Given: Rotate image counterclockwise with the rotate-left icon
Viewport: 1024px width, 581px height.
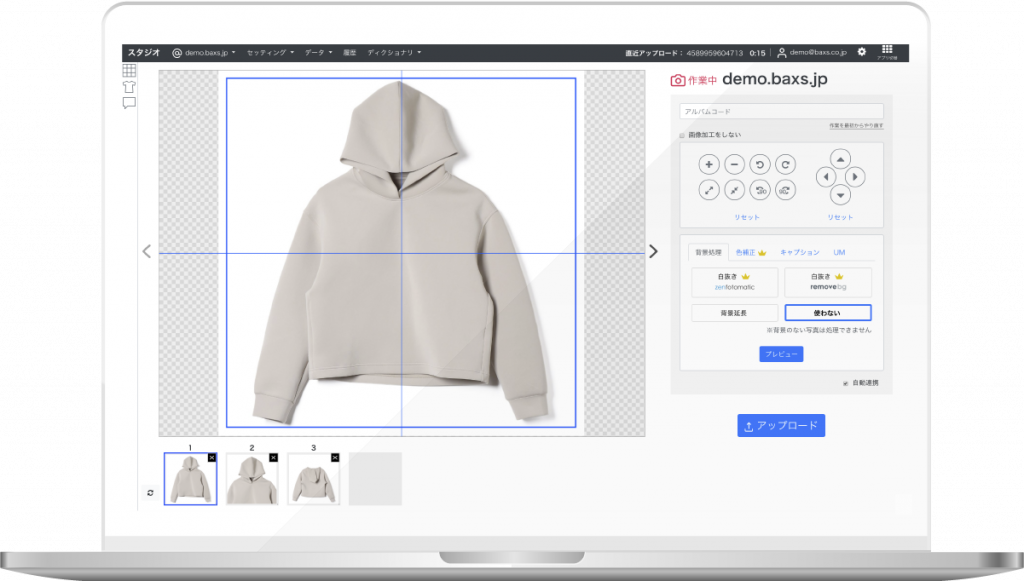Looking at the screenshot, I should (760, 164).
